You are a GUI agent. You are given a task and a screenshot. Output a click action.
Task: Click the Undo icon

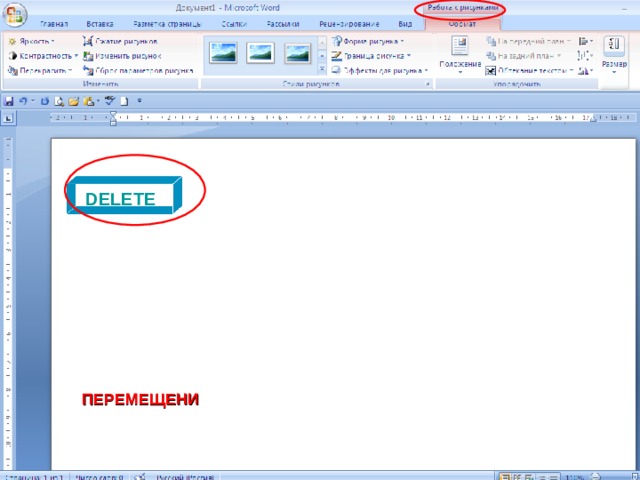23,101
